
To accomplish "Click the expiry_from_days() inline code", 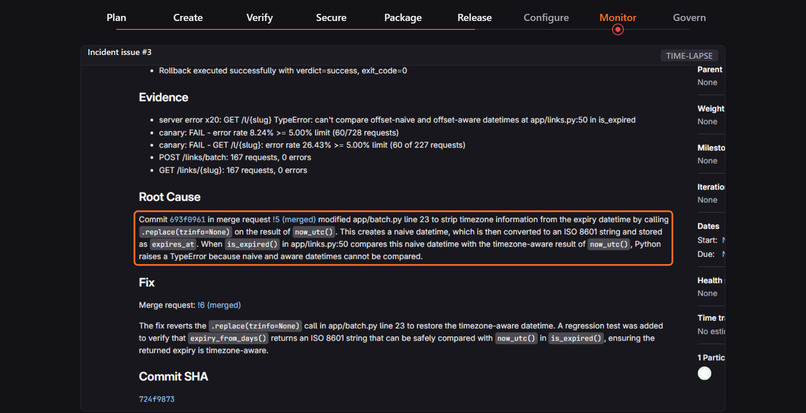I will [x=228, y=338].
